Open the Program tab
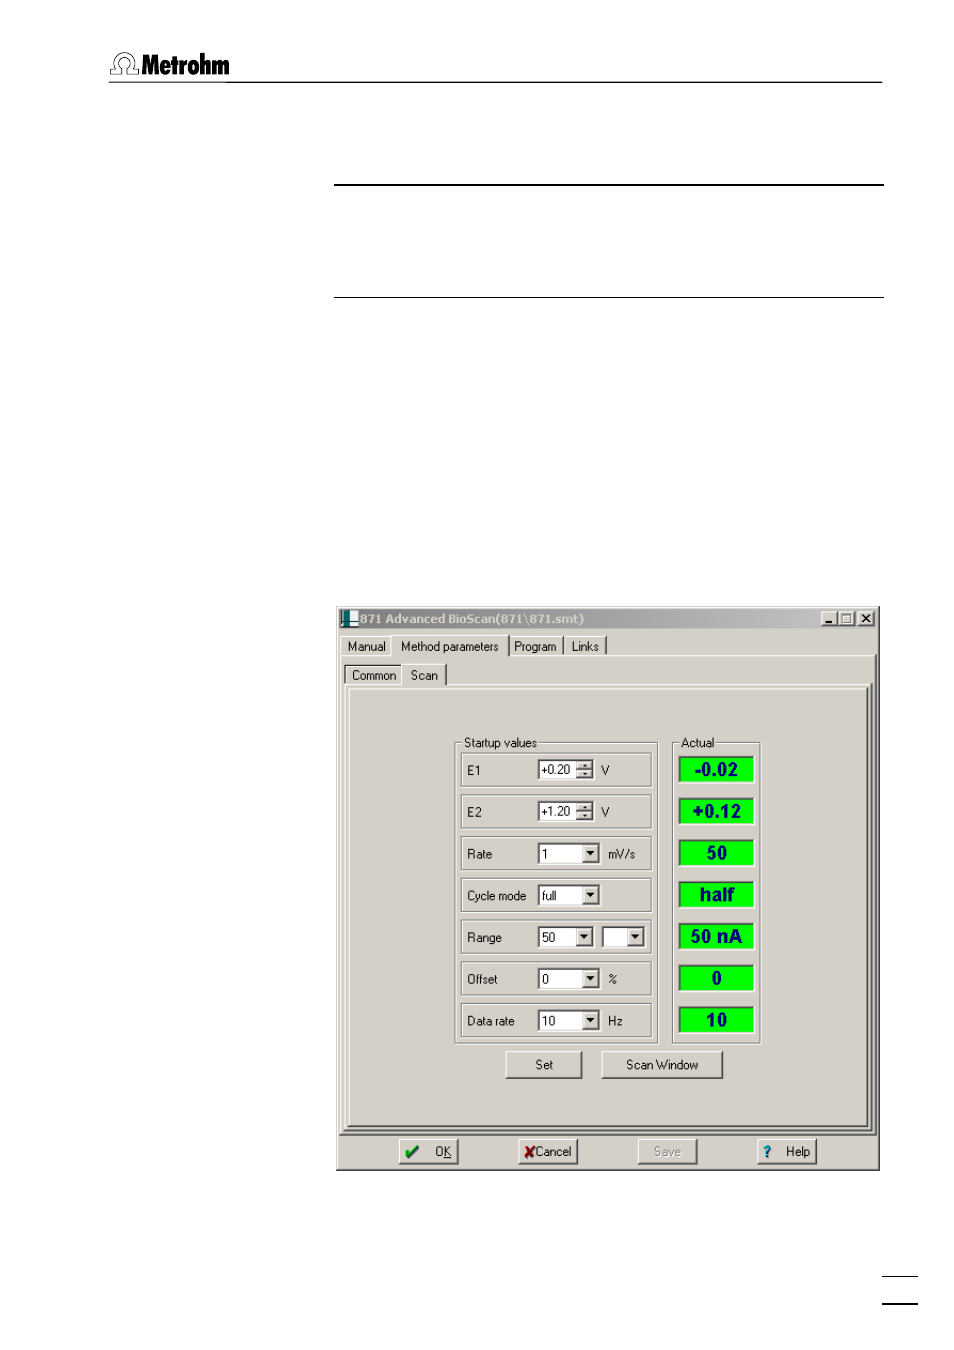The width and height of the screenshot is (954, 1350). [535, 646]
